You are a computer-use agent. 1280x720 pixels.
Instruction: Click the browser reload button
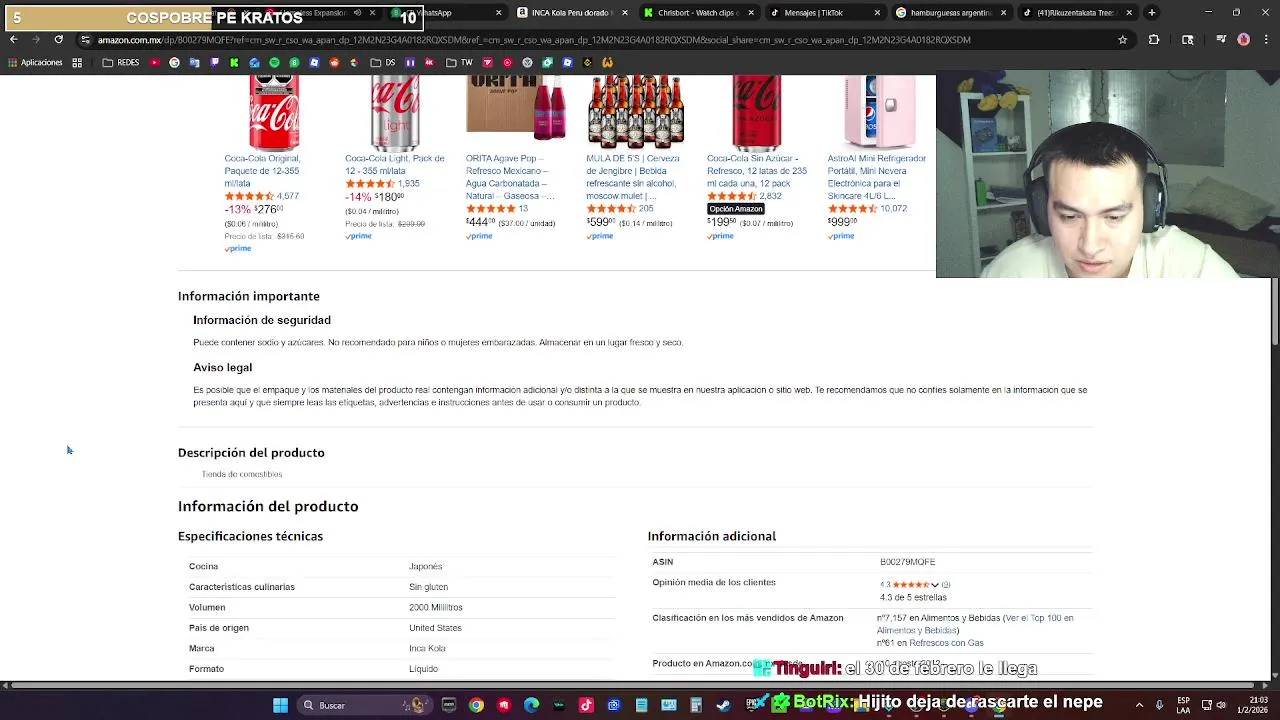58,39
